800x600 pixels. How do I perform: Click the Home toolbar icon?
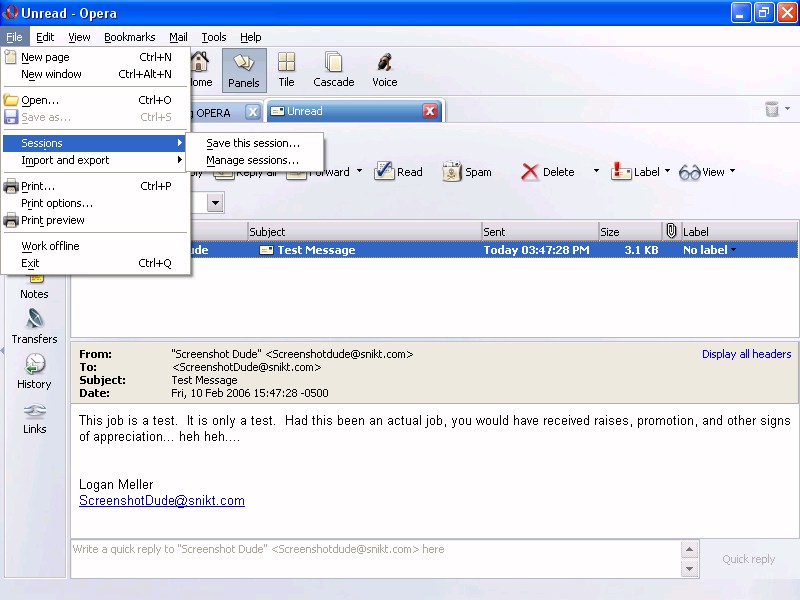[201, 70]
